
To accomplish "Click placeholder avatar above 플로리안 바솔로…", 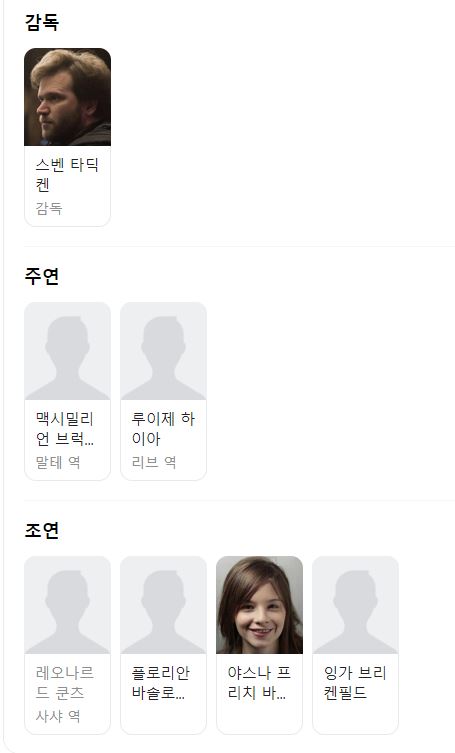I will (163, 605).
